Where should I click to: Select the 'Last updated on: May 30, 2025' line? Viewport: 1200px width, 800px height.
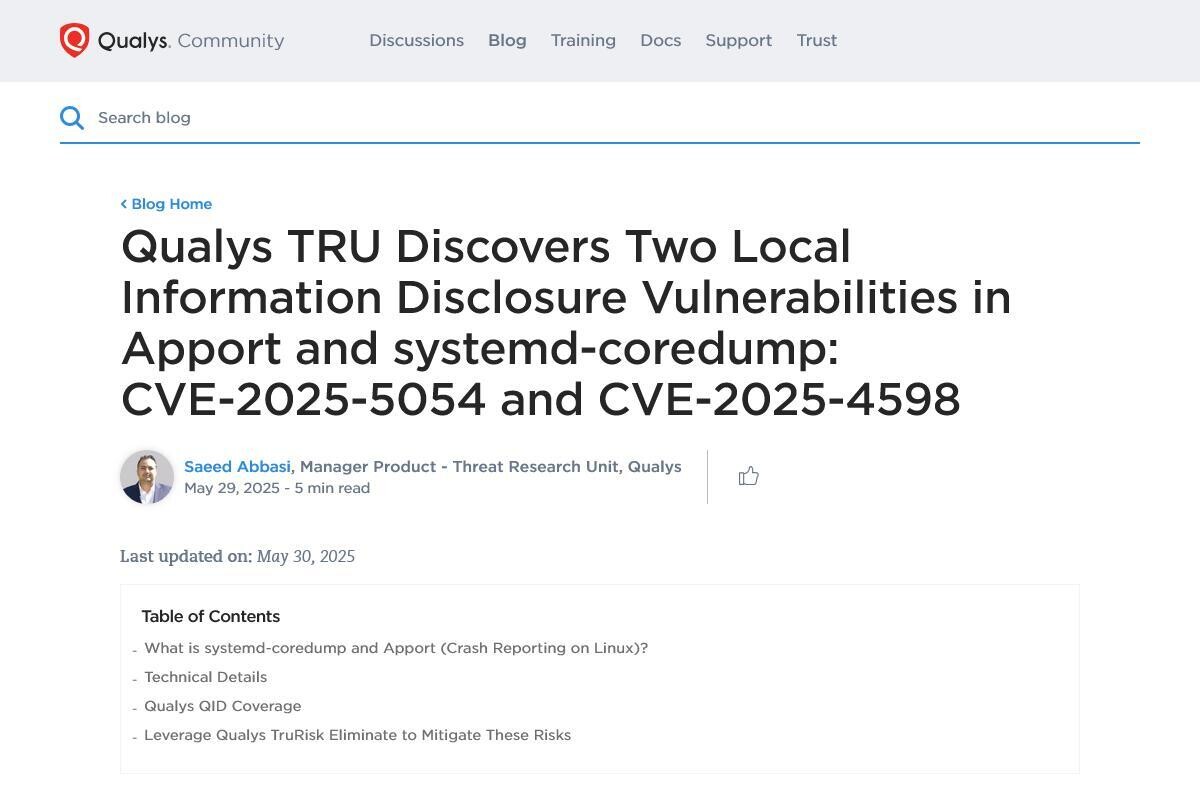point(237,556)
